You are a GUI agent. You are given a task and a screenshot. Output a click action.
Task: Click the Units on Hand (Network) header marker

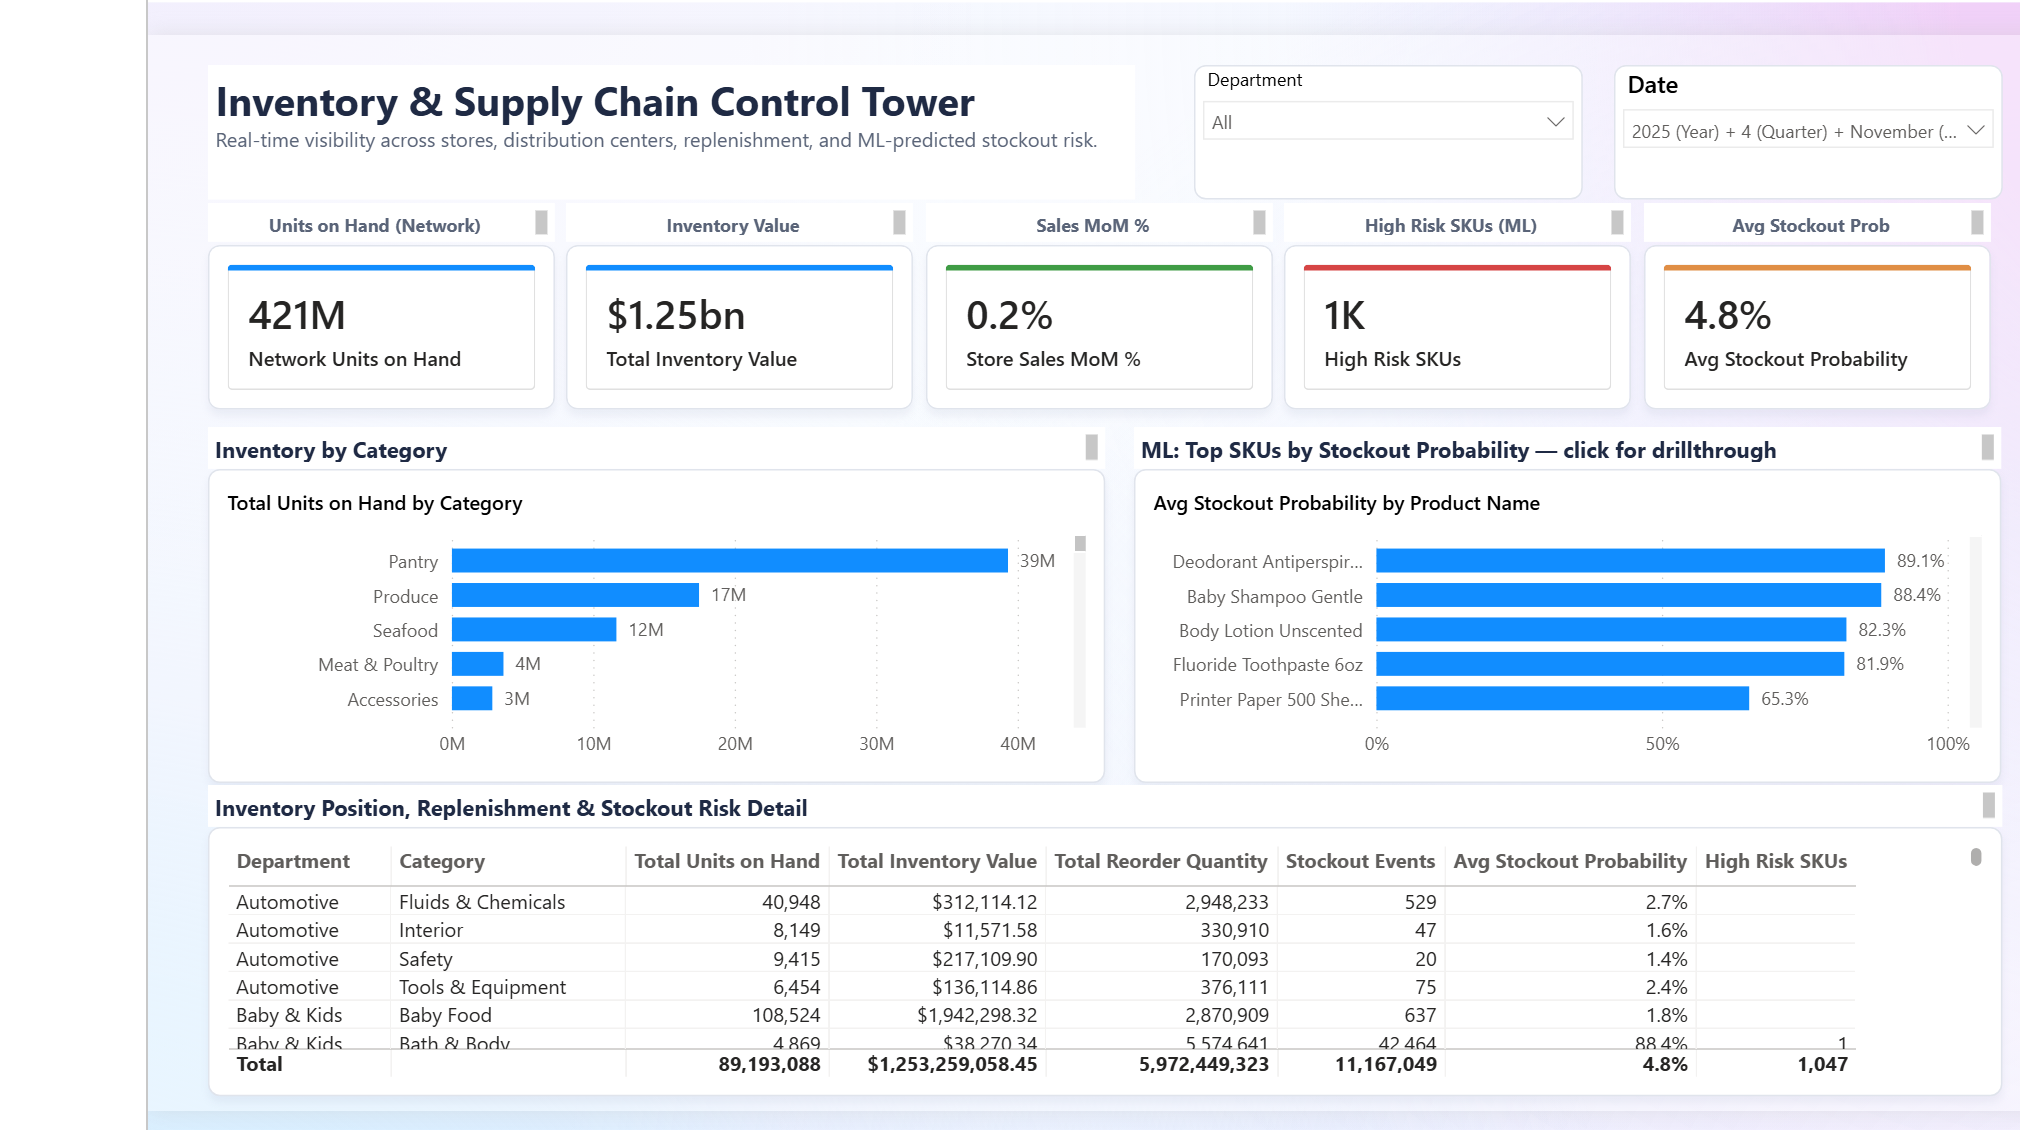(541, 222)
